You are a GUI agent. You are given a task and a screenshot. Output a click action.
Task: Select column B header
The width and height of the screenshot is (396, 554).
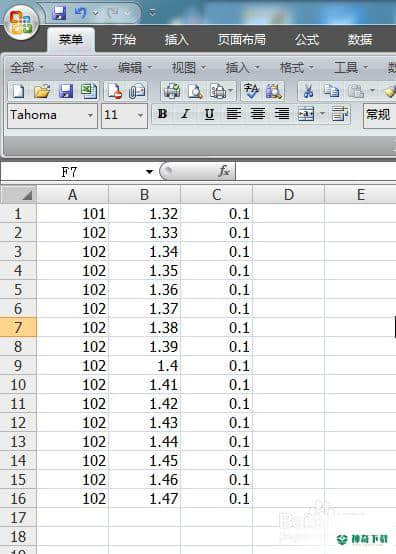point(144,194)
